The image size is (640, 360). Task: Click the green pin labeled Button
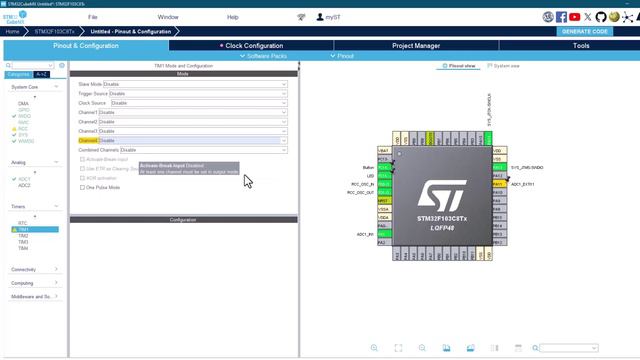(x=384, y=167)
